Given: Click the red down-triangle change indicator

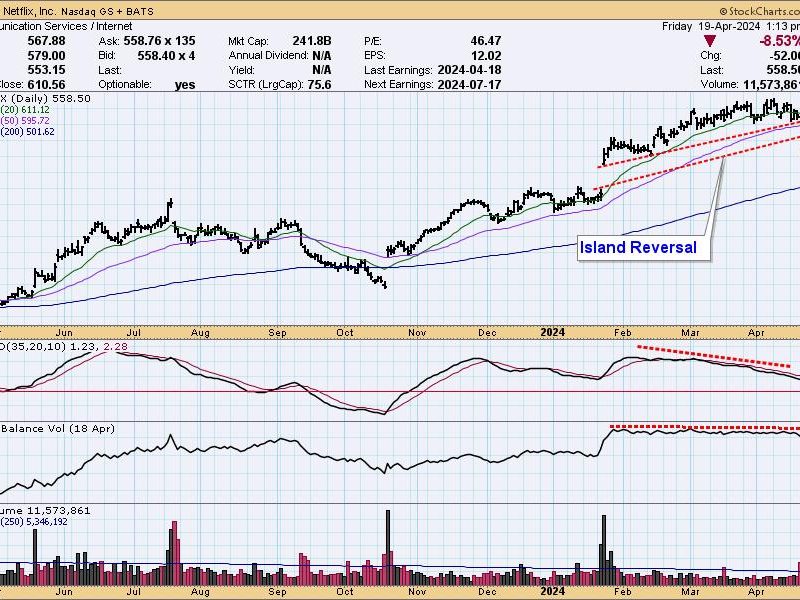Looking at the screenshot, I should (x=709, y=41).
